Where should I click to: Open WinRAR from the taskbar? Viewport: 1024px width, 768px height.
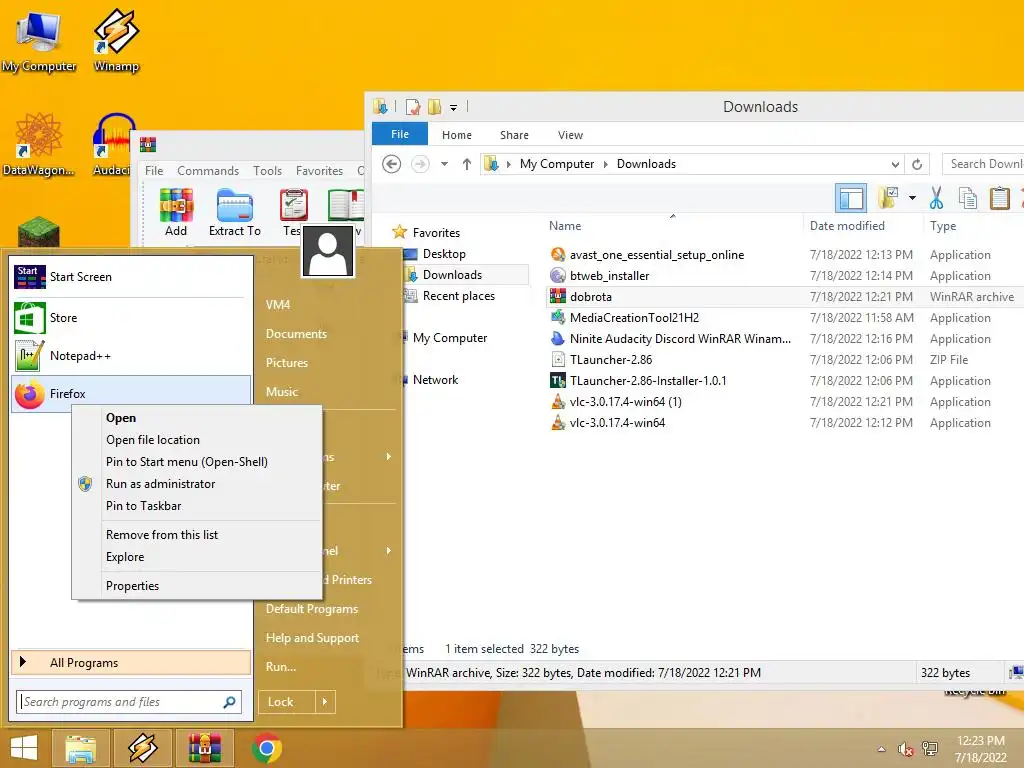pyautogui.click(x=204, y=748)
